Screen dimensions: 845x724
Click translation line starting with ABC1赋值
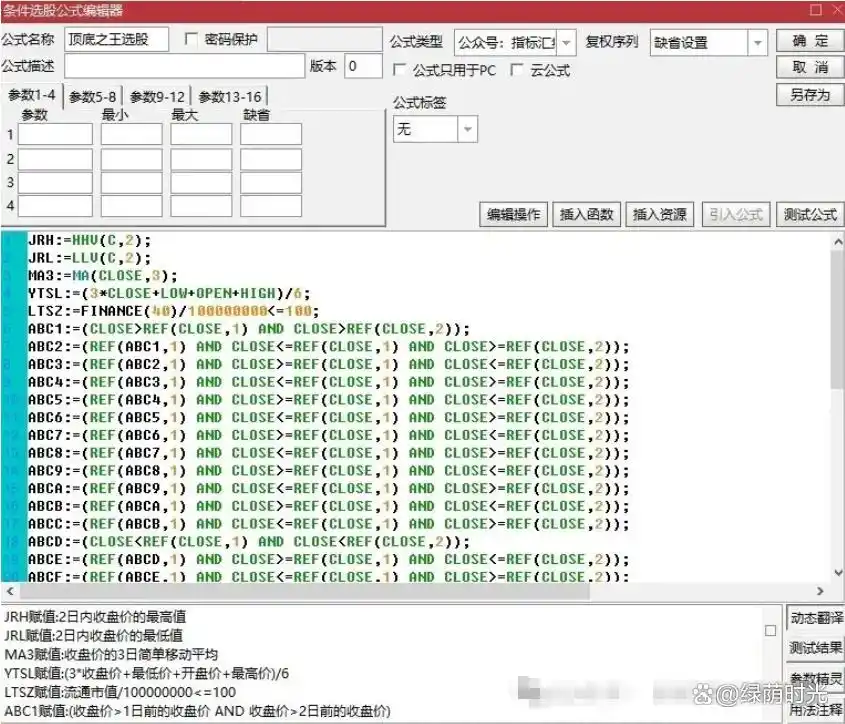coord(197,712)
